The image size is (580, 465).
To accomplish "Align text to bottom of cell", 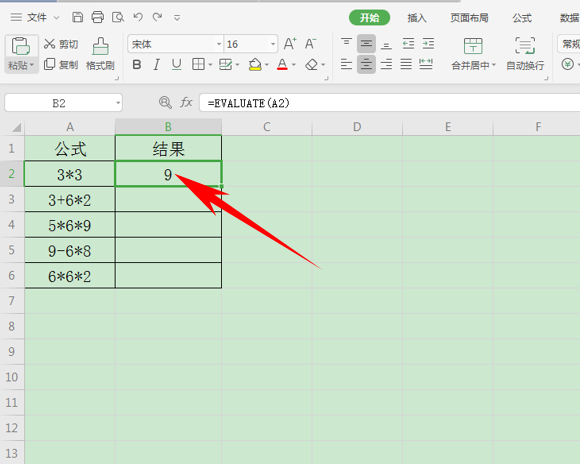I will (x=386, y=45).
